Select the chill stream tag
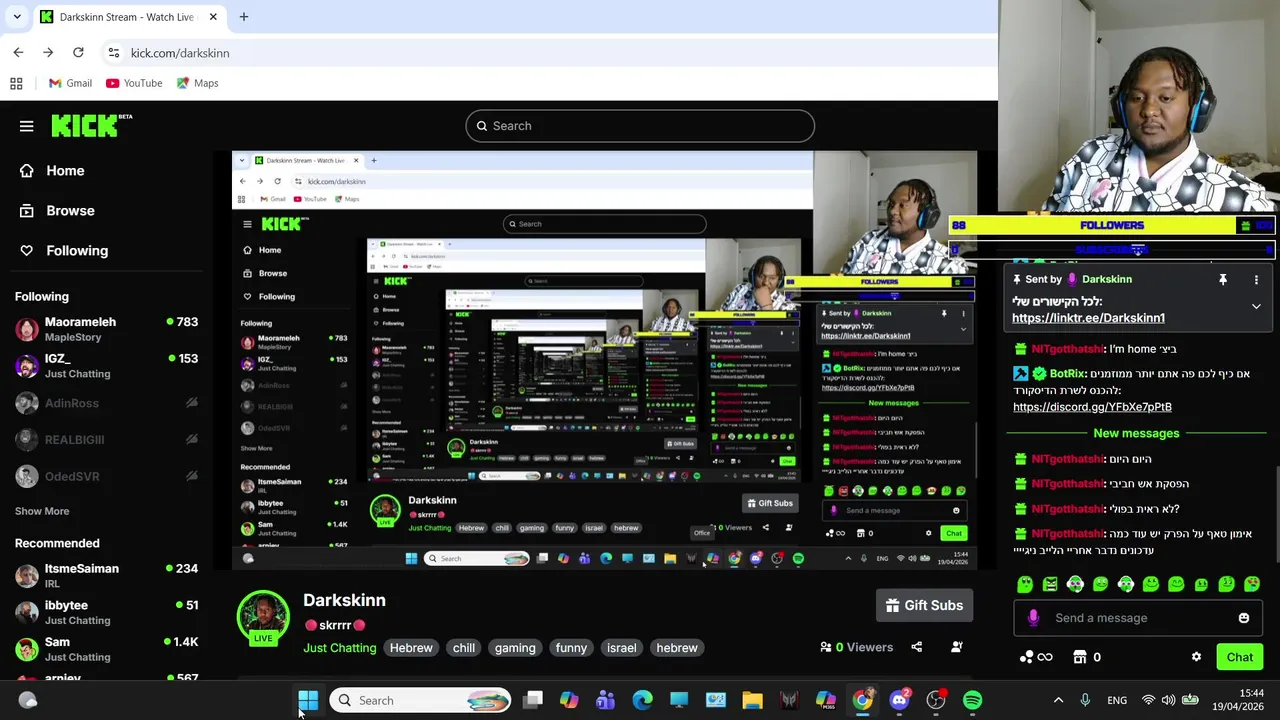The width and height of the screenshot is (1280, 720). tap(464, 648)
